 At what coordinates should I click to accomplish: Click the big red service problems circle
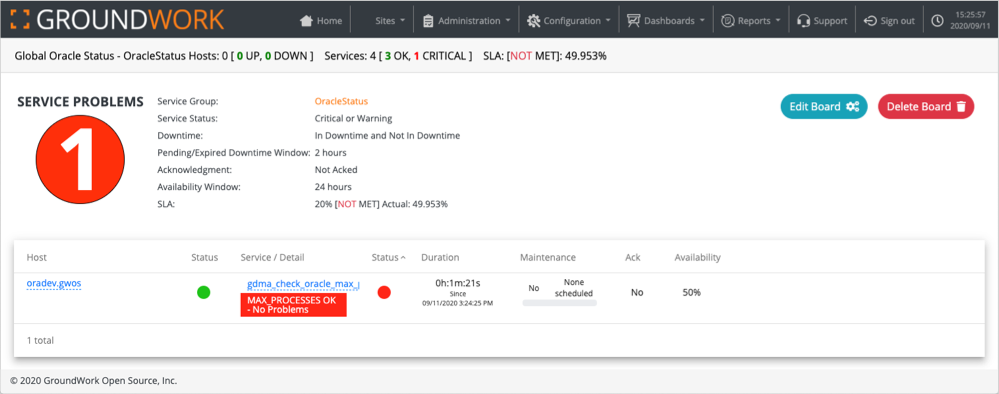coord(80,159)
